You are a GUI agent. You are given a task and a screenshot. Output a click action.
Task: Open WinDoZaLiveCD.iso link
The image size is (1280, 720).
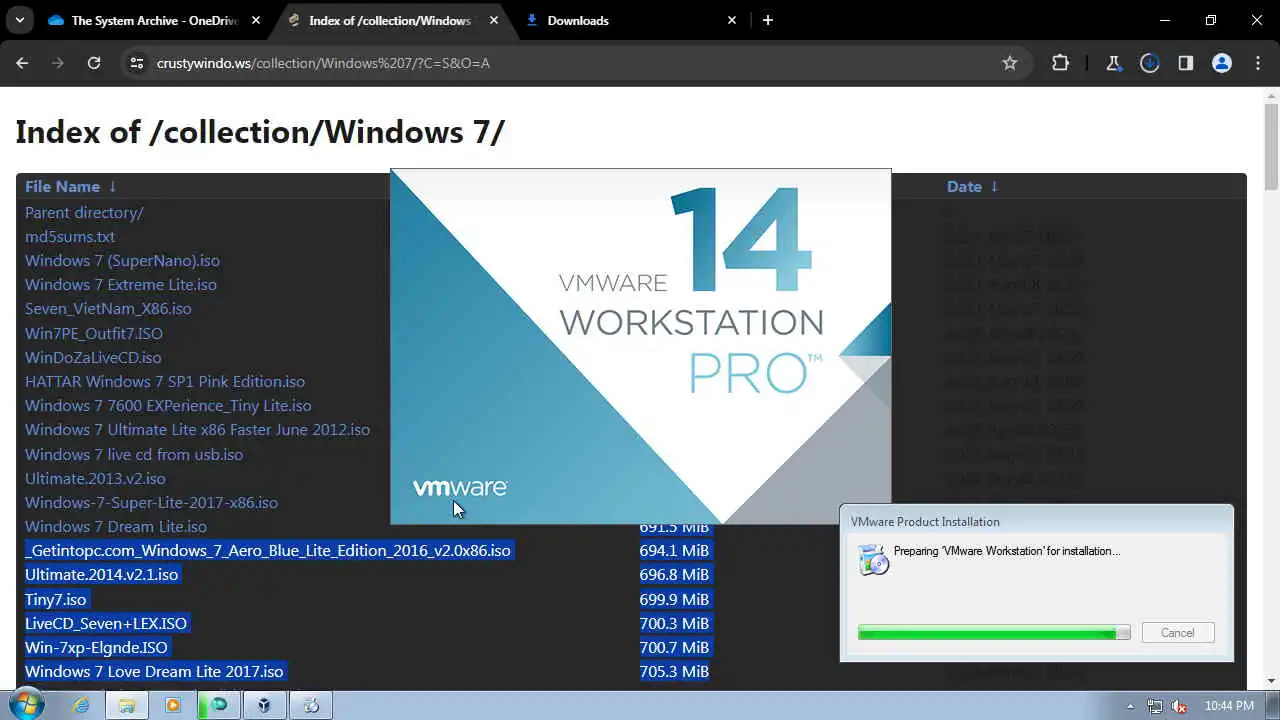[x=93, y=357]
